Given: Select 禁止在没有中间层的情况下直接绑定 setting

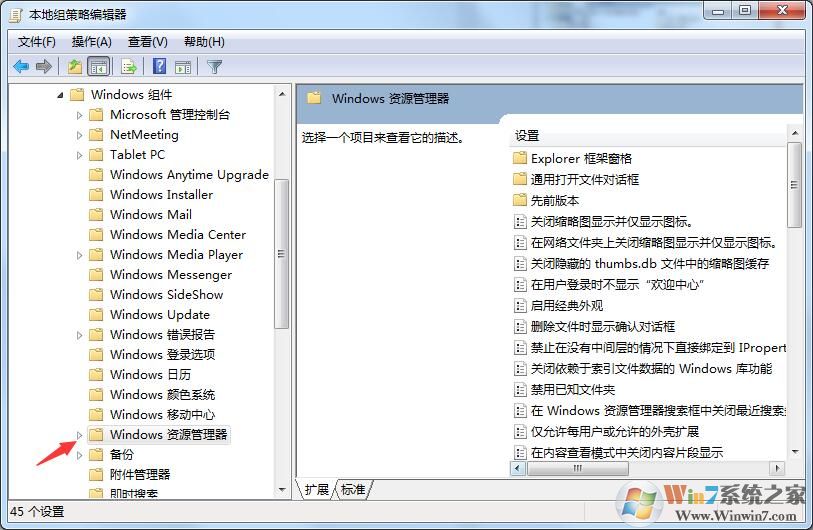Looking at the screenshot, I should 658,347.
